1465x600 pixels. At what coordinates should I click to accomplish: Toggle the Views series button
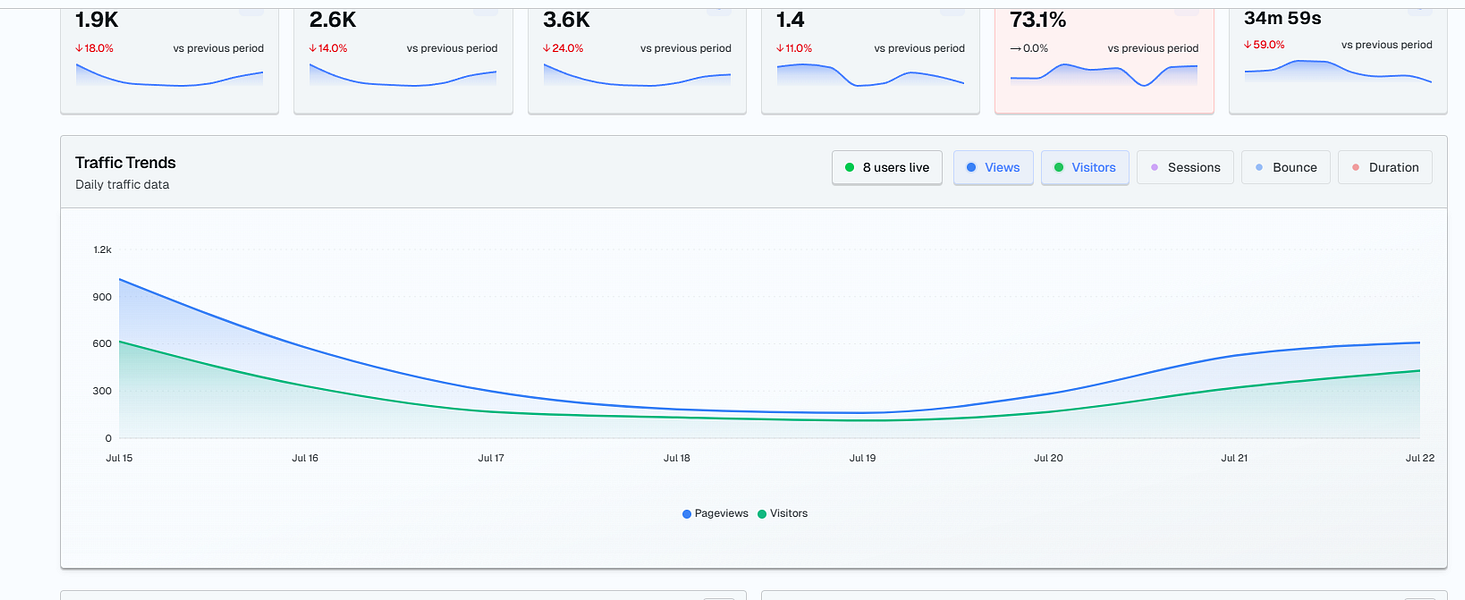pos(993,167)
